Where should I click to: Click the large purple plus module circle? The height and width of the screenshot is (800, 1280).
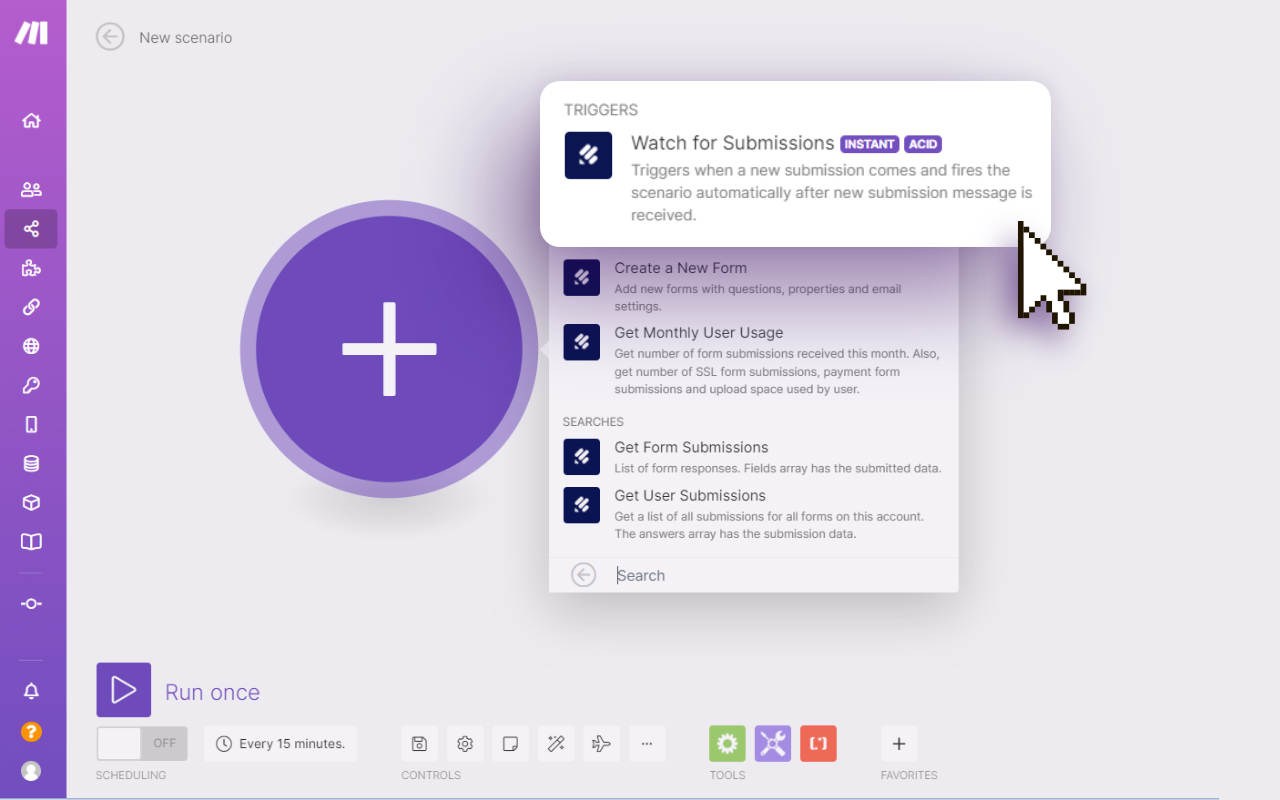coord(389,349)
